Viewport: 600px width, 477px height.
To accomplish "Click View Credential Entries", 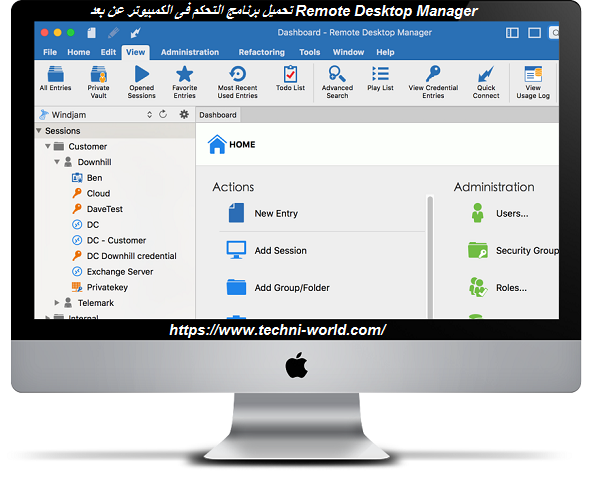I will click(433, 82).
